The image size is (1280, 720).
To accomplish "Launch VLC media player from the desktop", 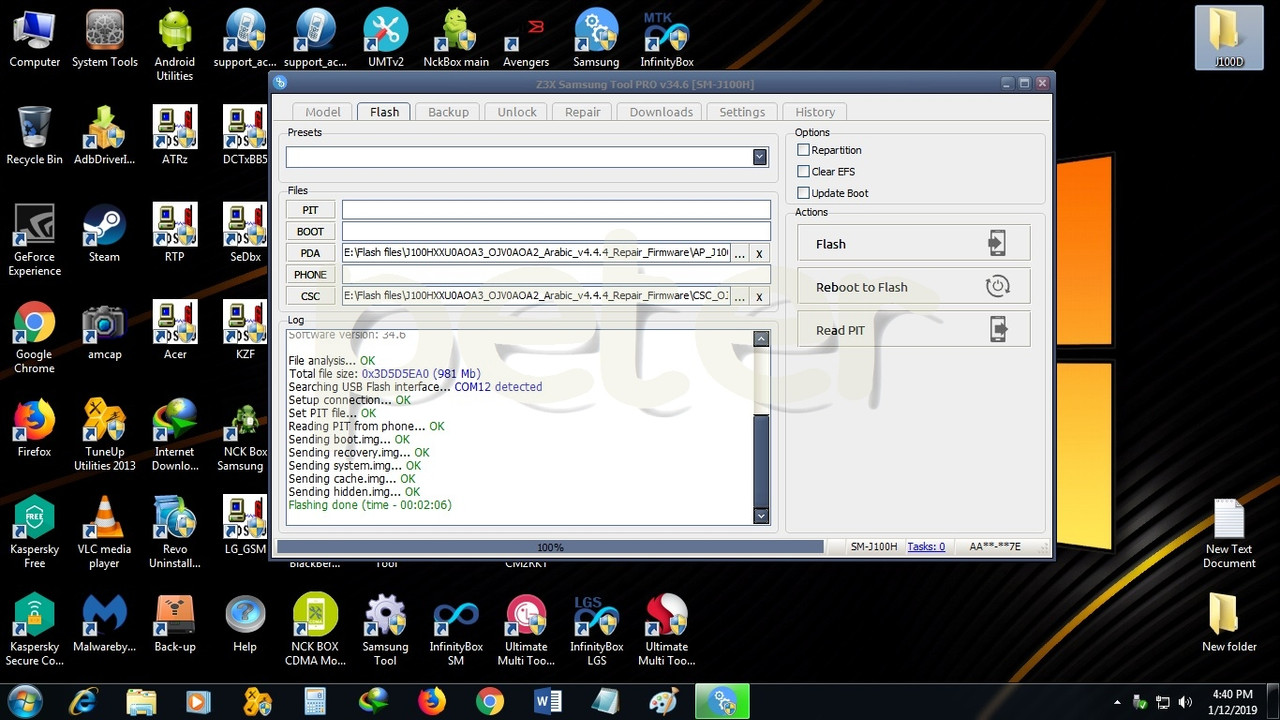I will pyautogui.click(x=104, y=533).
